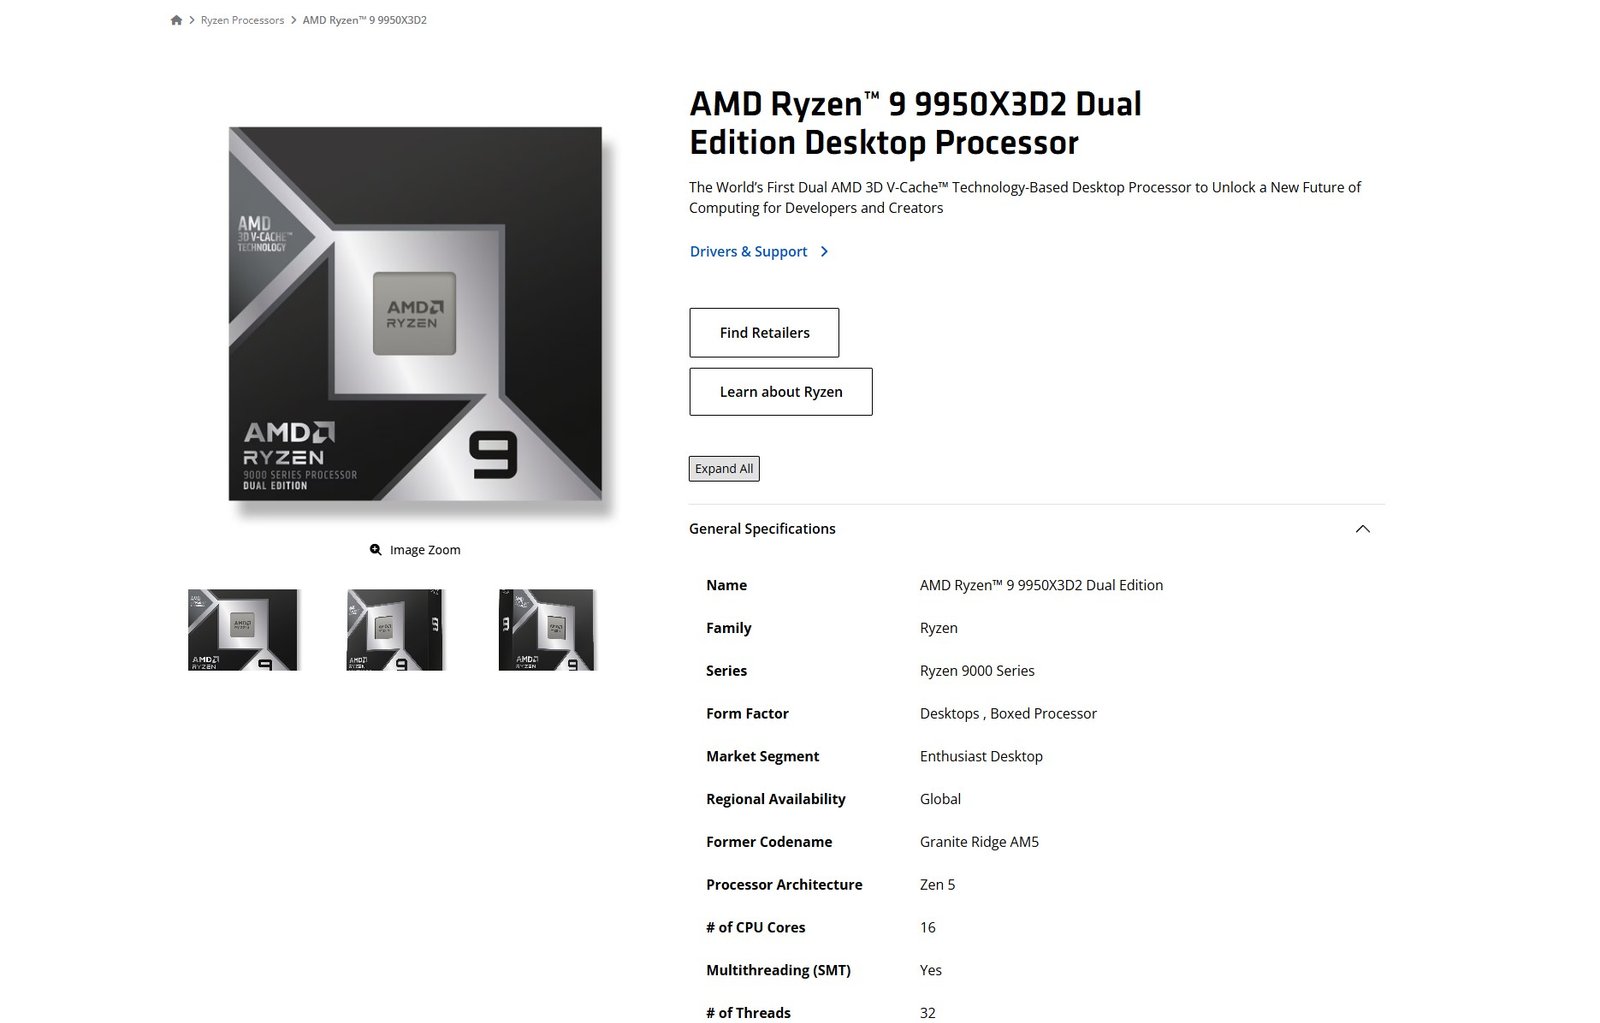This screenshot has height=1023, width=1600.
Task: Go to Ryzen Processors breadcrumb
Action: [242, 20]
